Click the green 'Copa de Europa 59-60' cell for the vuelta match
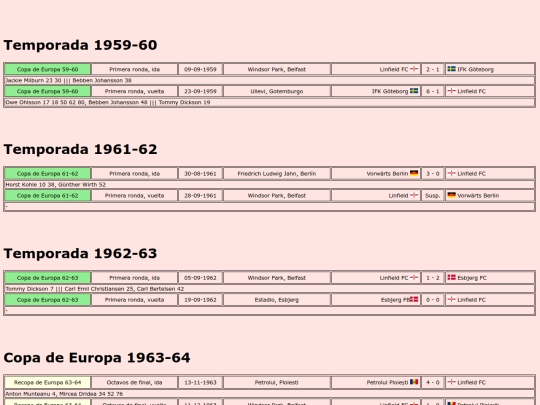 pos(48,91)
